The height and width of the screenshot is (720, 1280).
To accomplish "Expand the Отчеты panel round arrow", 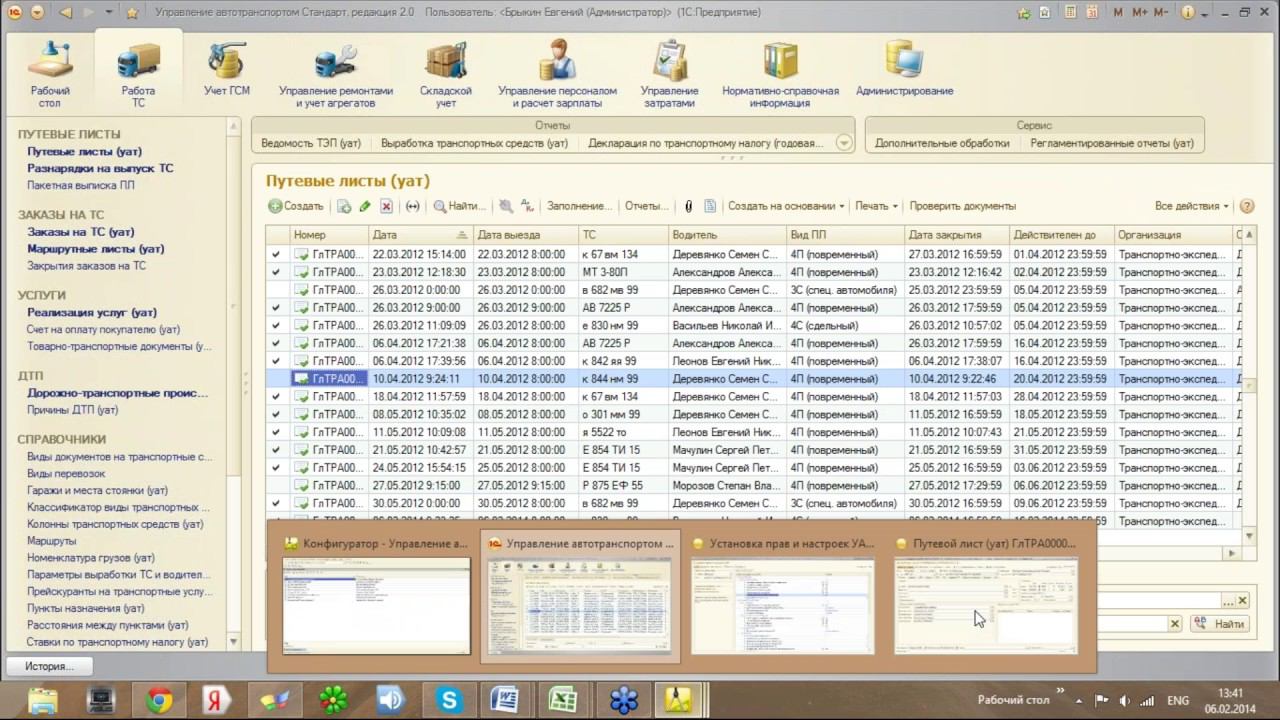I will coord(844,143).
